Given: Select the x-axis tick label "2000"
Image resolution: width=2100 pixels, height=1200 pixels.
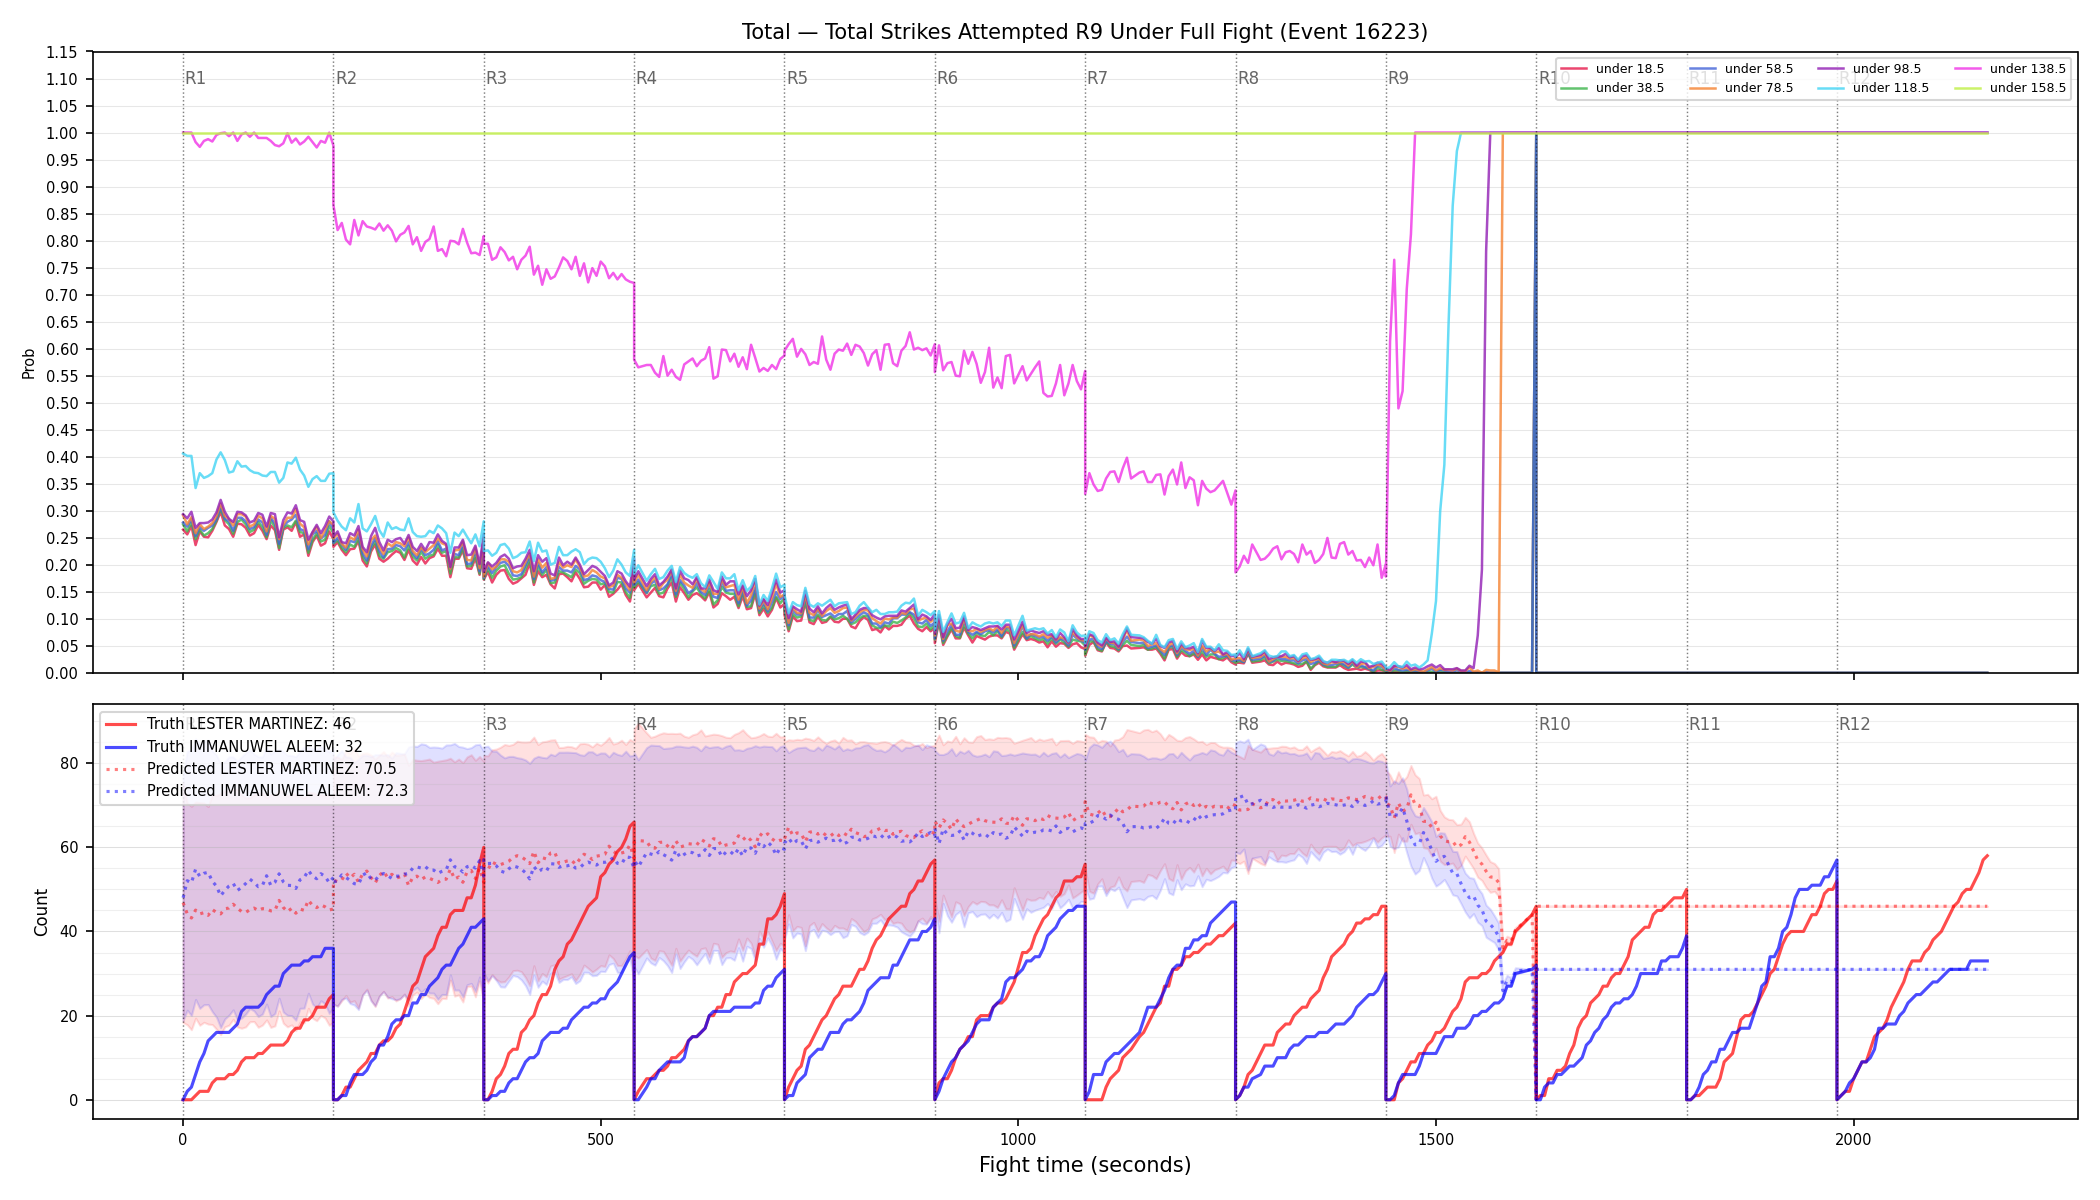Looking at the screenshot, I should (1854, 1139).
